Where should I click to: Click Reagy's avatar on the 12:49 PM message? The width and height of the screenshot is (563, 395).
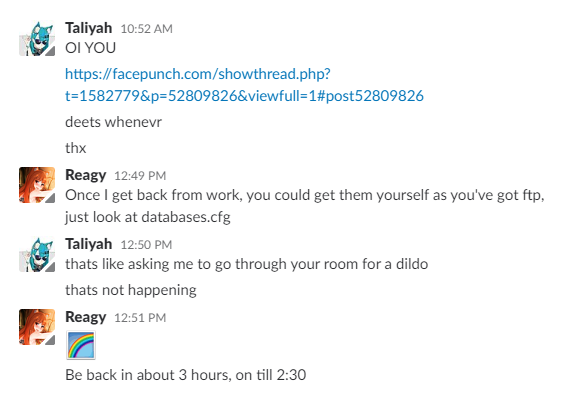(37, 185)
